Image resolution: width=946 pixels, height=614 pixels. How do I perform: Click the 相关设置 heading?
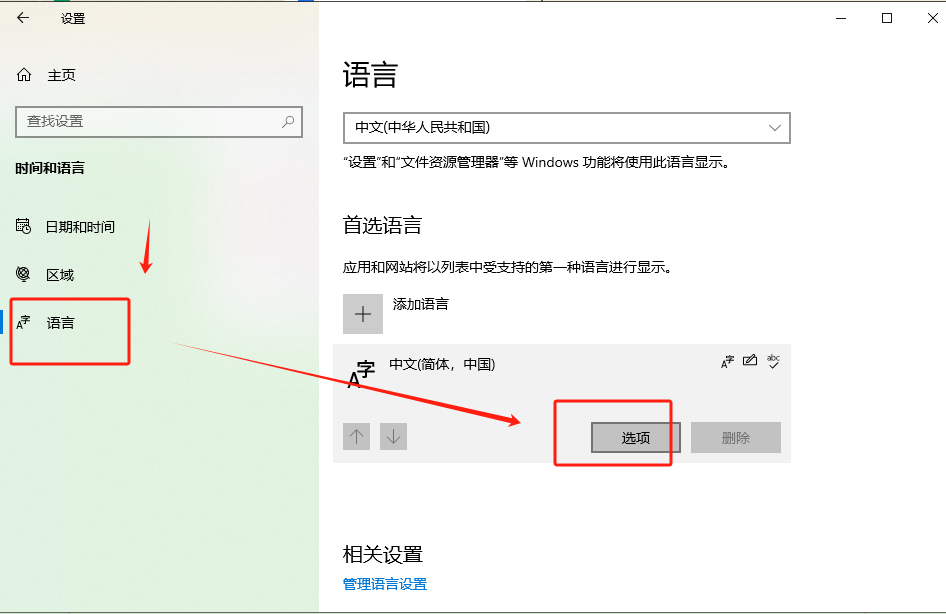(383, 554)
